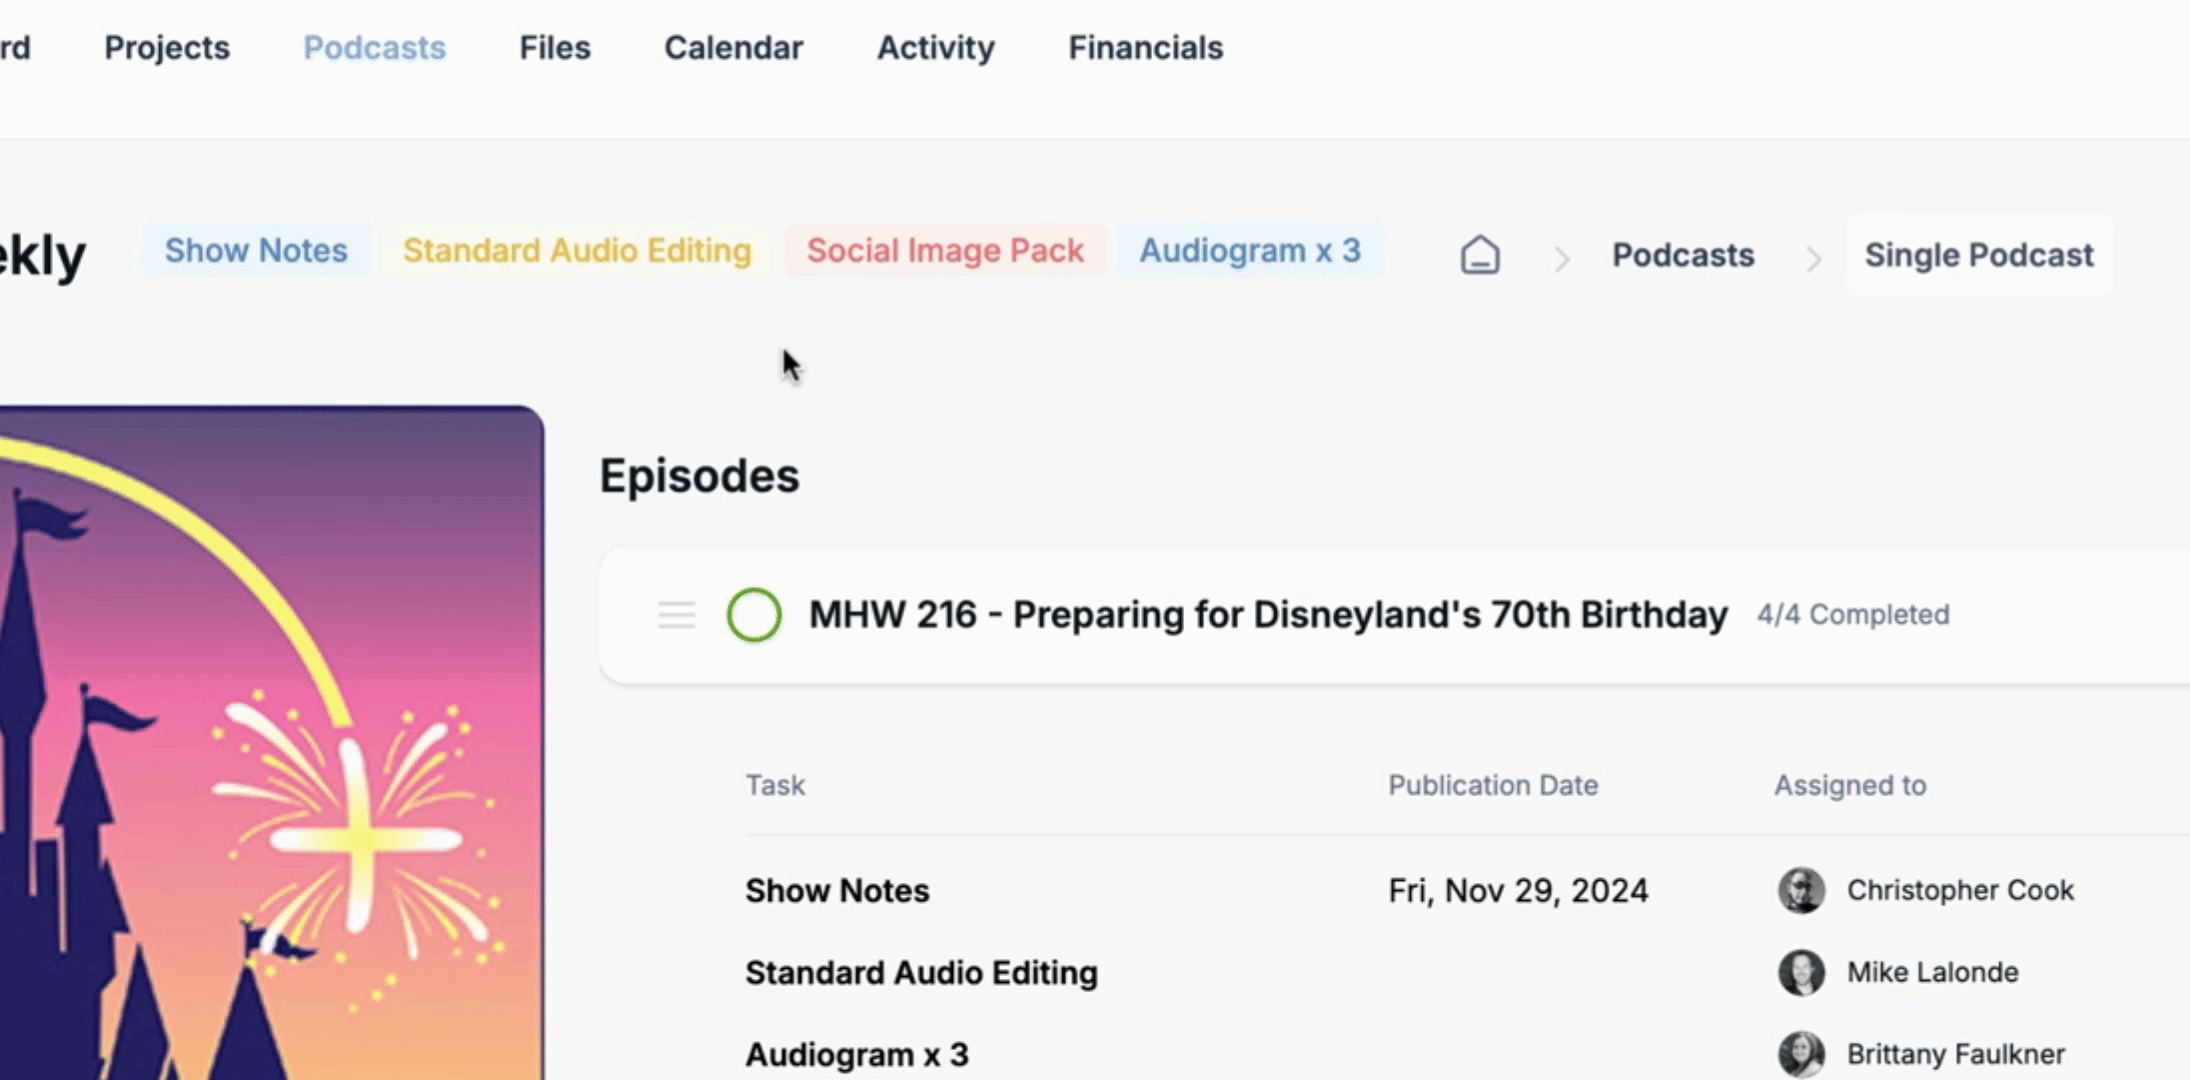Image resolution: width=2190 pixels, height=1080 pixels.
Task: Select assignee name Brittany Faulkner
Action: pos(1955,1054)
